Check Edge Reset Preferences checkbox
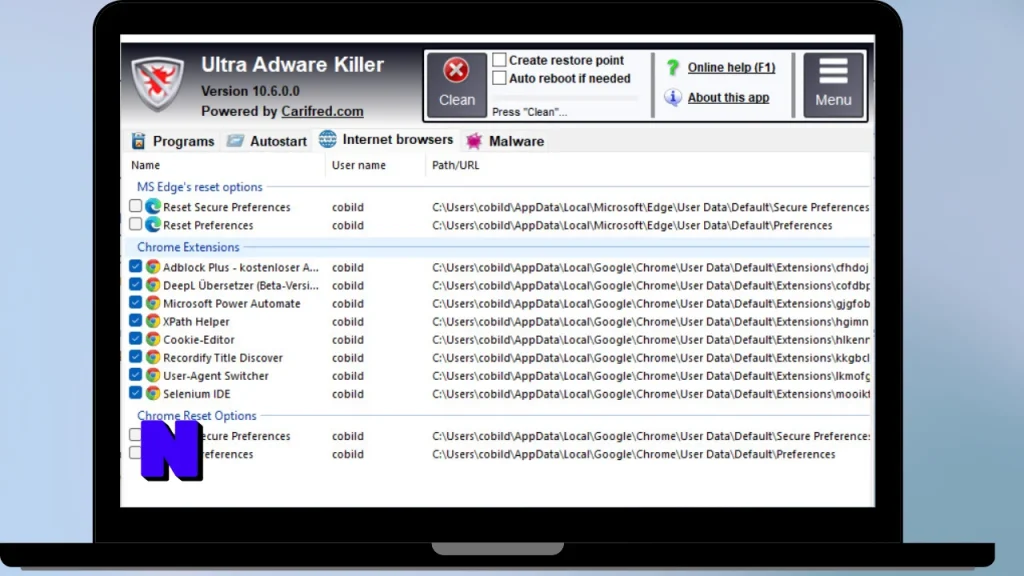This screenshot has width=1024, height=576. click(135, 224)
